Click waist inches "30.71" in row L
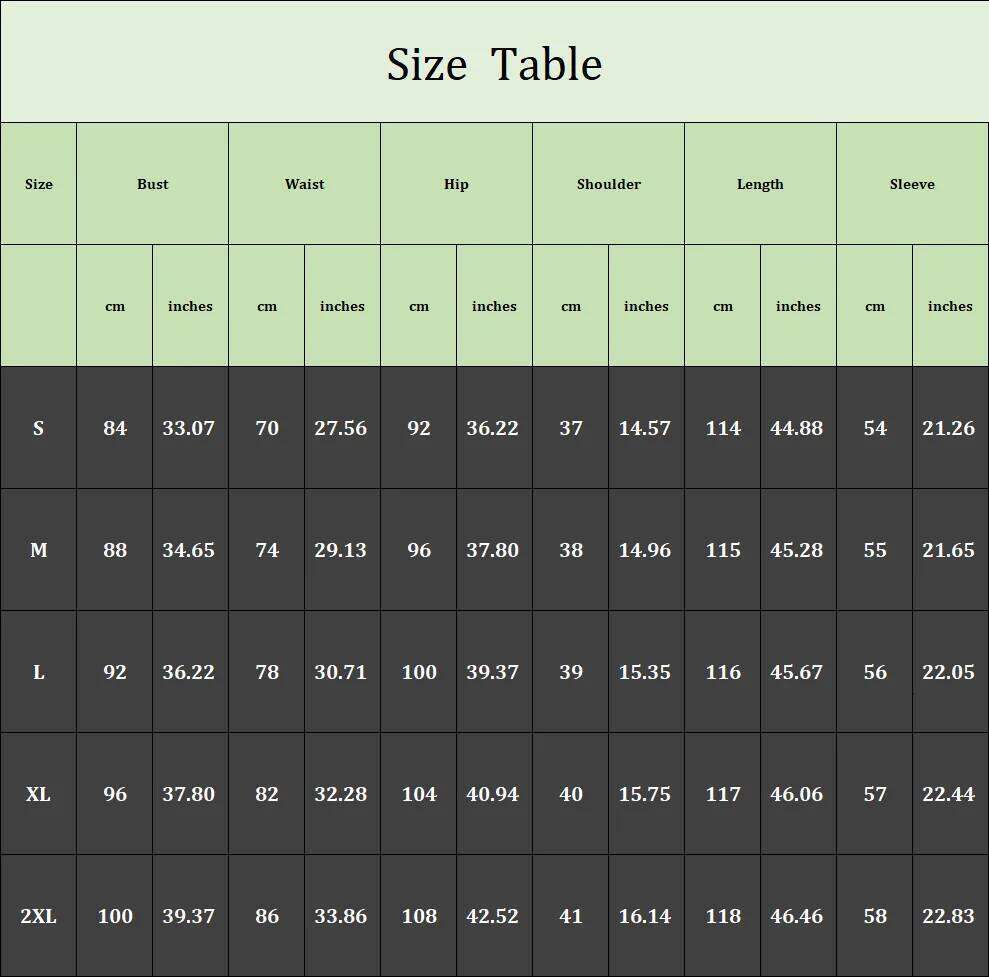The height and width of the screenshot is (977, 989). [x=341, y=672]
